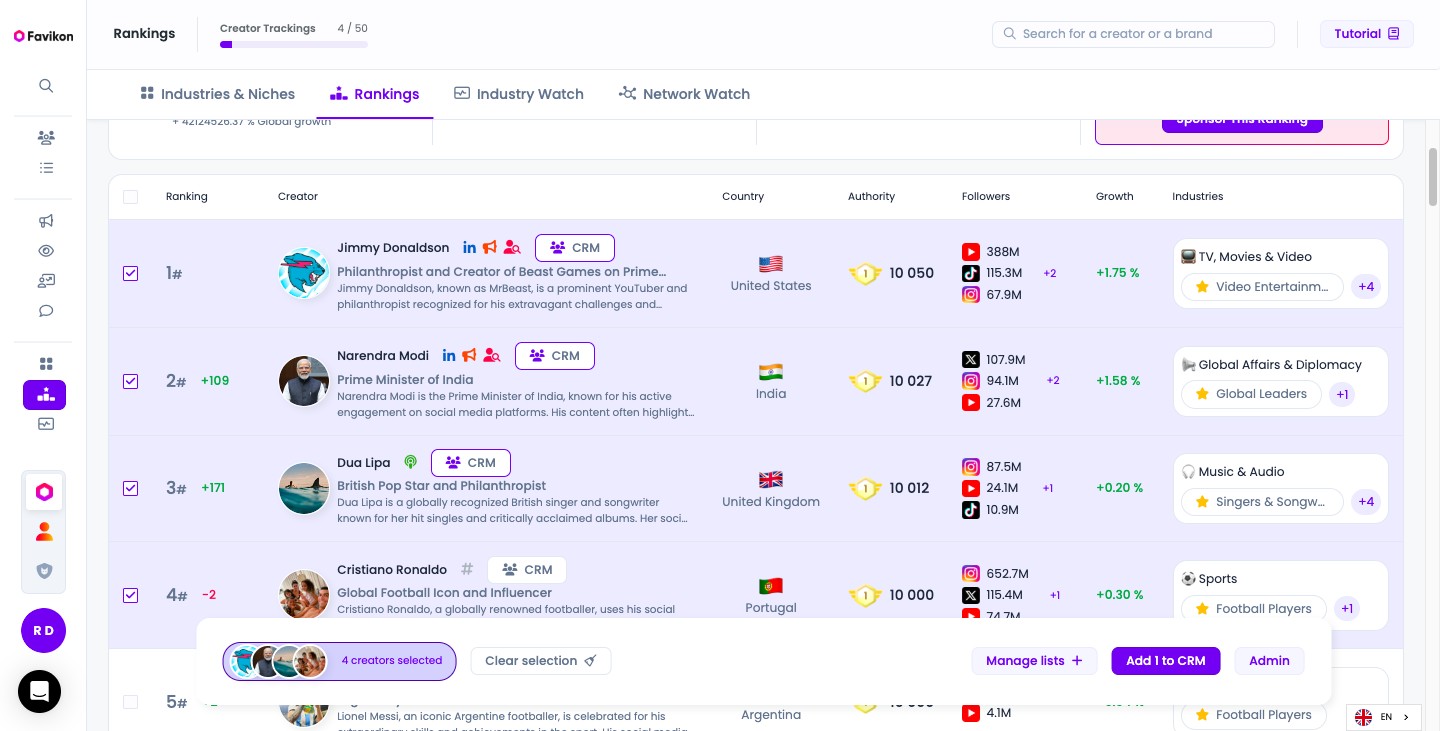Click the Creator Trackings progress bar

coord(294,44)
